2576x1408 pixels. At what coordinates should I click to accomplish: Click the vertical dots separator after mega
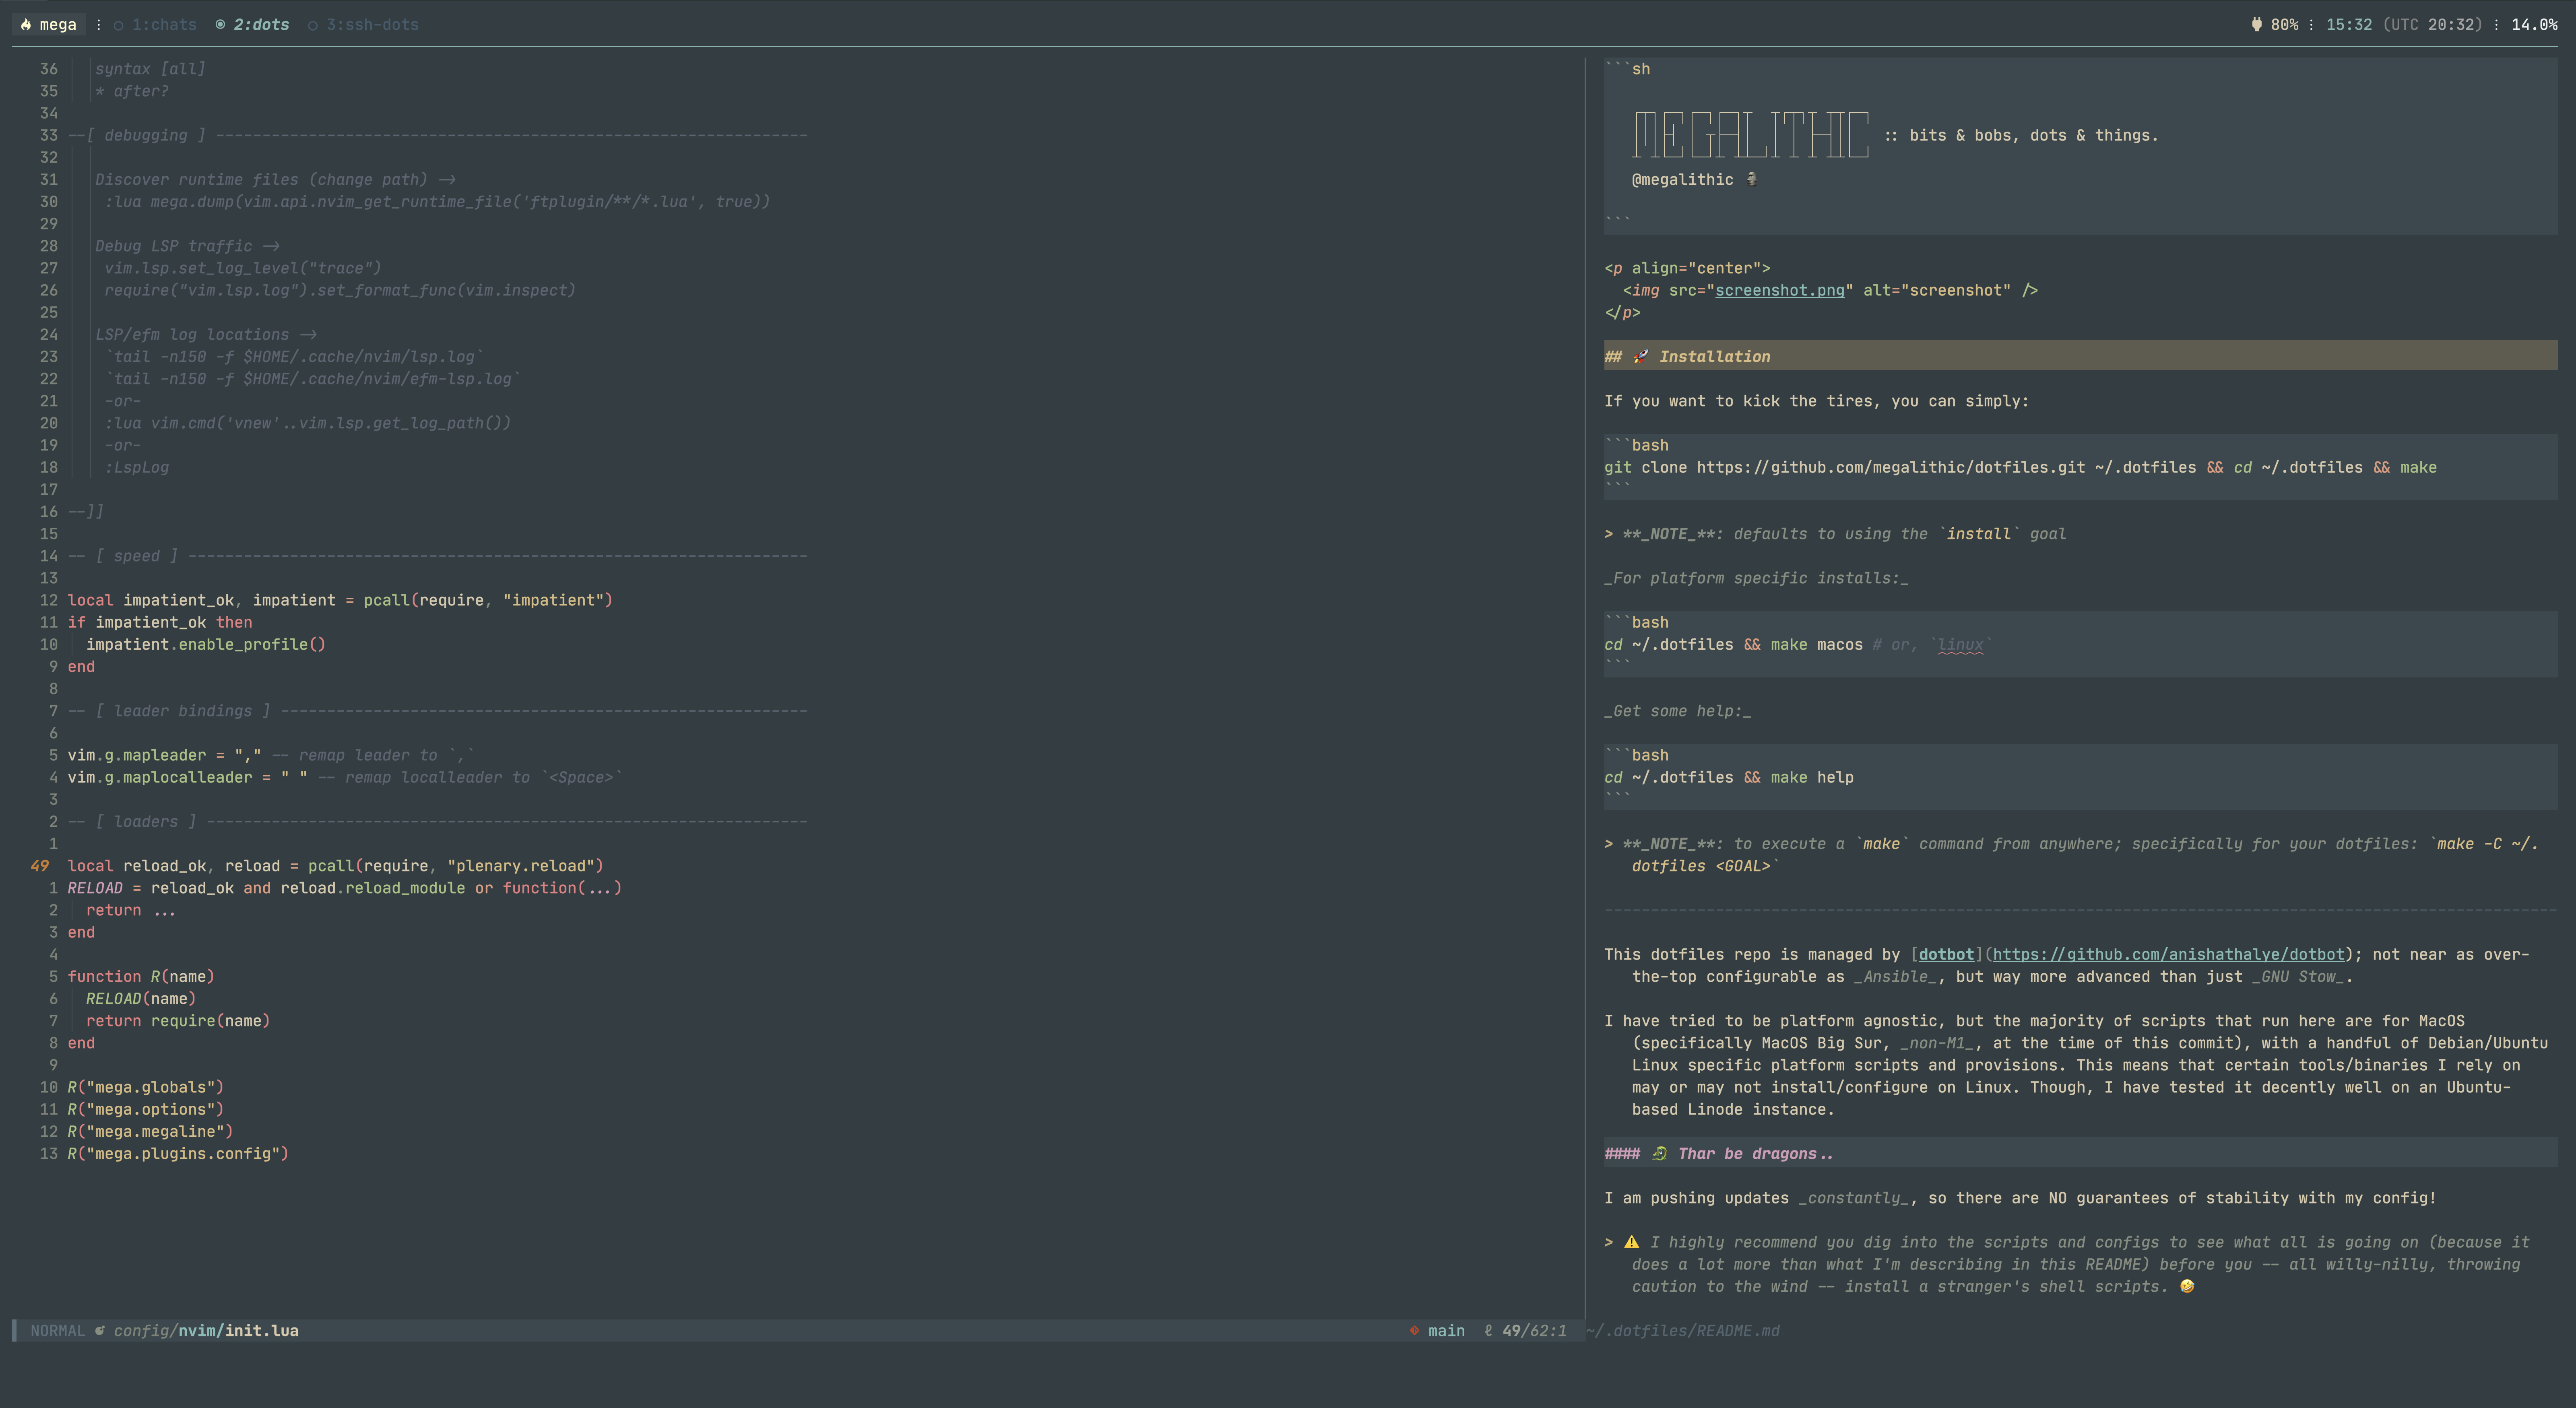coord(98,24)
